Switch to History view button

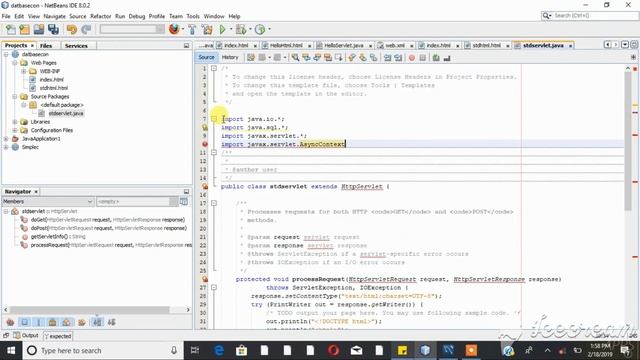230,58
